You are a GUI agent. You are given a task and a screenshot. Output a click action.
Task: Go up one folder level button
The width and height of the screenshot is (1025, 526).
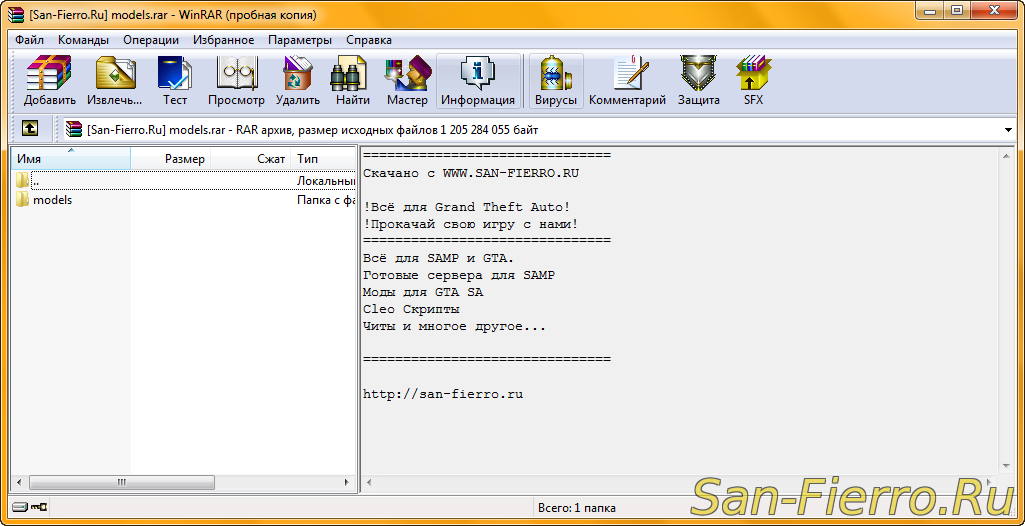click(x=30, y=129)
